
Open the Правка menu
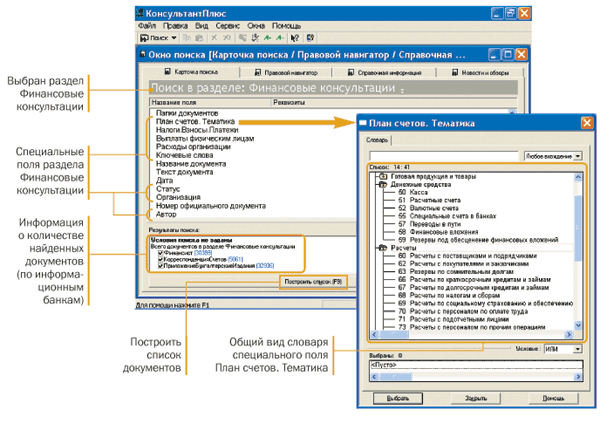point(175,26)
